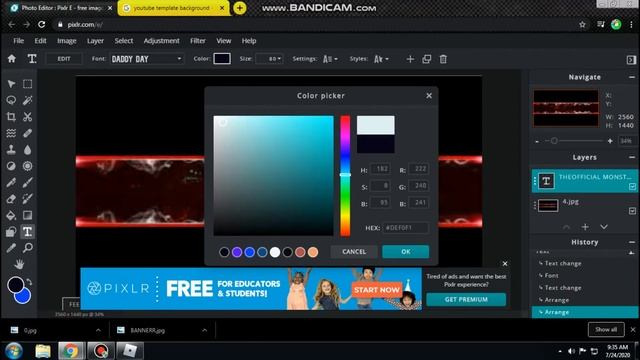Image resolution: width=640 pixels, height=360 pixels.
Task: Toggle visibility of the text layer
Action: click(x=632, y=187)
